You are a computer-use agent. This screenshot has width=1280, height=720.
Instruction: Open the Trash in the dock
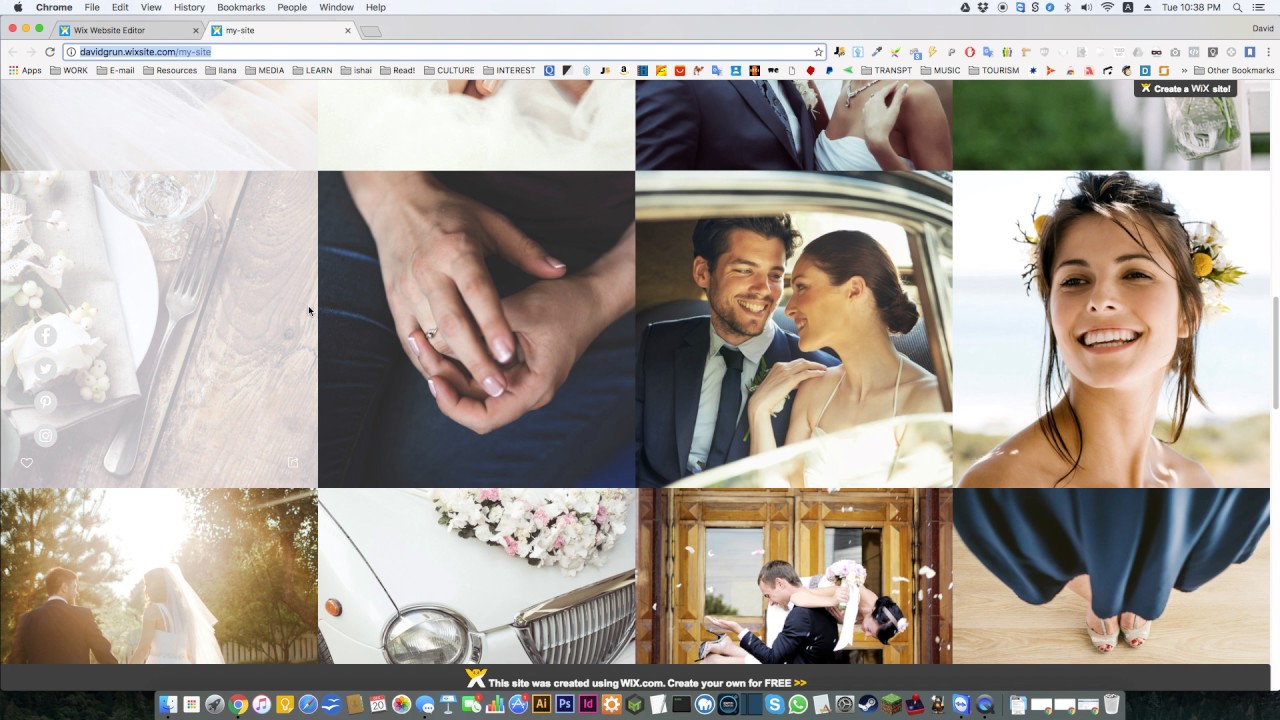[x=1111, y=705]
